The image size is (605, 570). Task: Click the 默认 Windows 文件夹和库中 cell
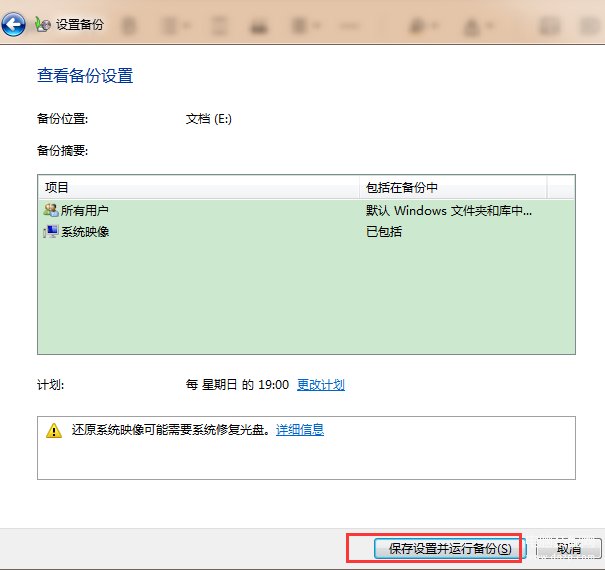449,210
